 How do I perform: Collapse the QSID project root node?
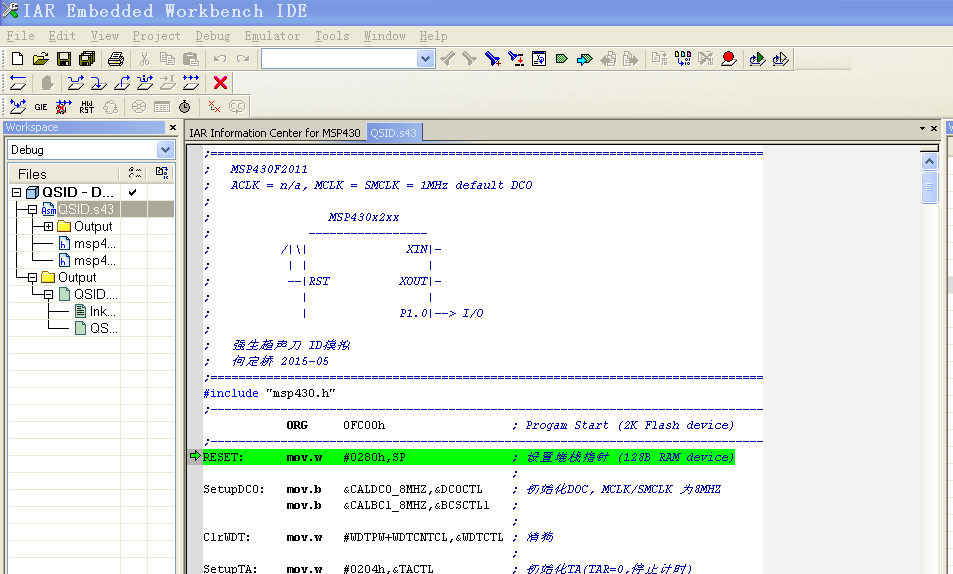tap(16, 193)
